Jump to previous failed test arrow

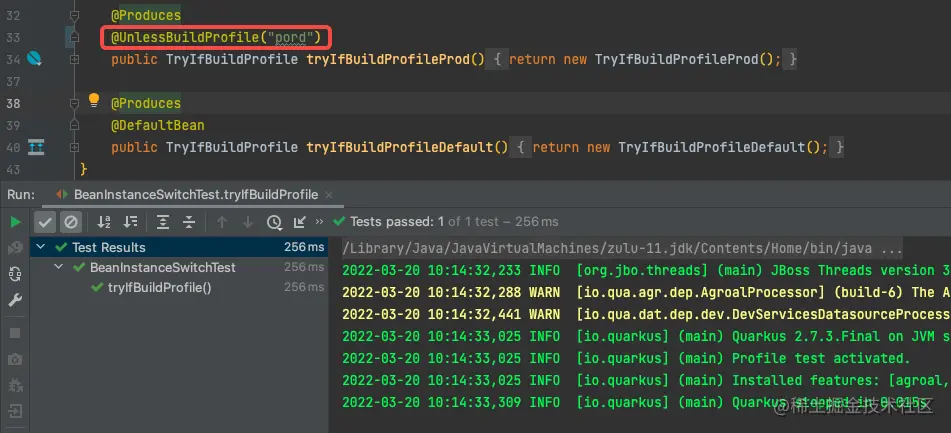click(222, 223)
